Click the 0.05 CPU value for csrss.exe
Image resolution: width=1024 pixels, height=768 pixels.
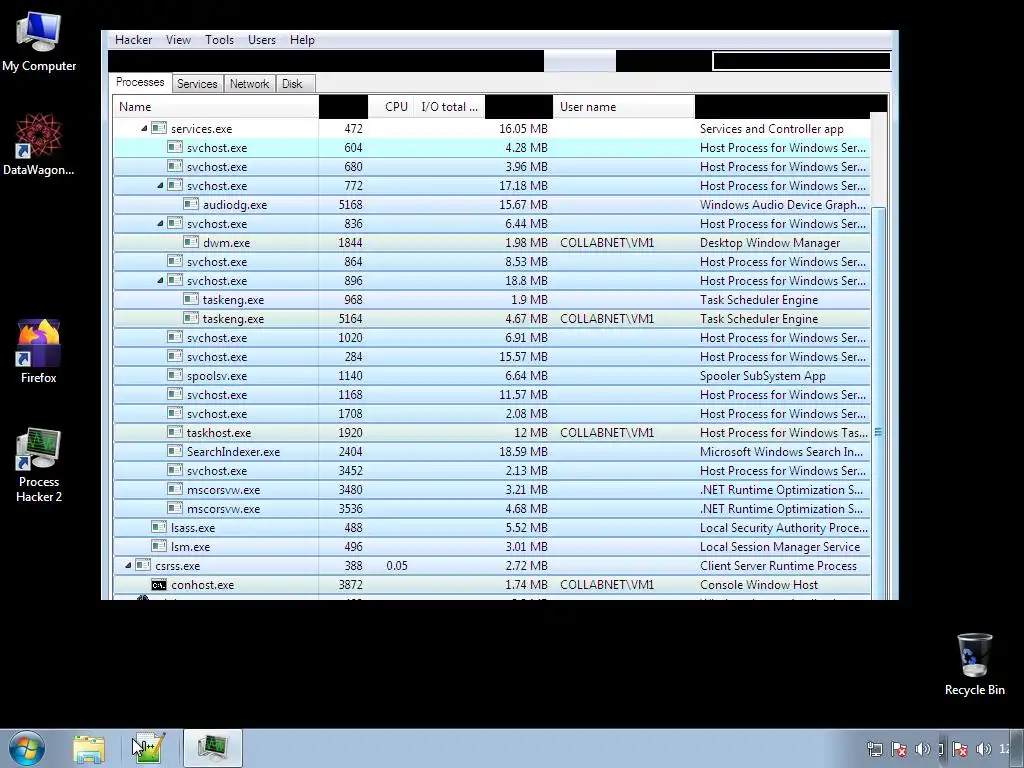[396, 566]
